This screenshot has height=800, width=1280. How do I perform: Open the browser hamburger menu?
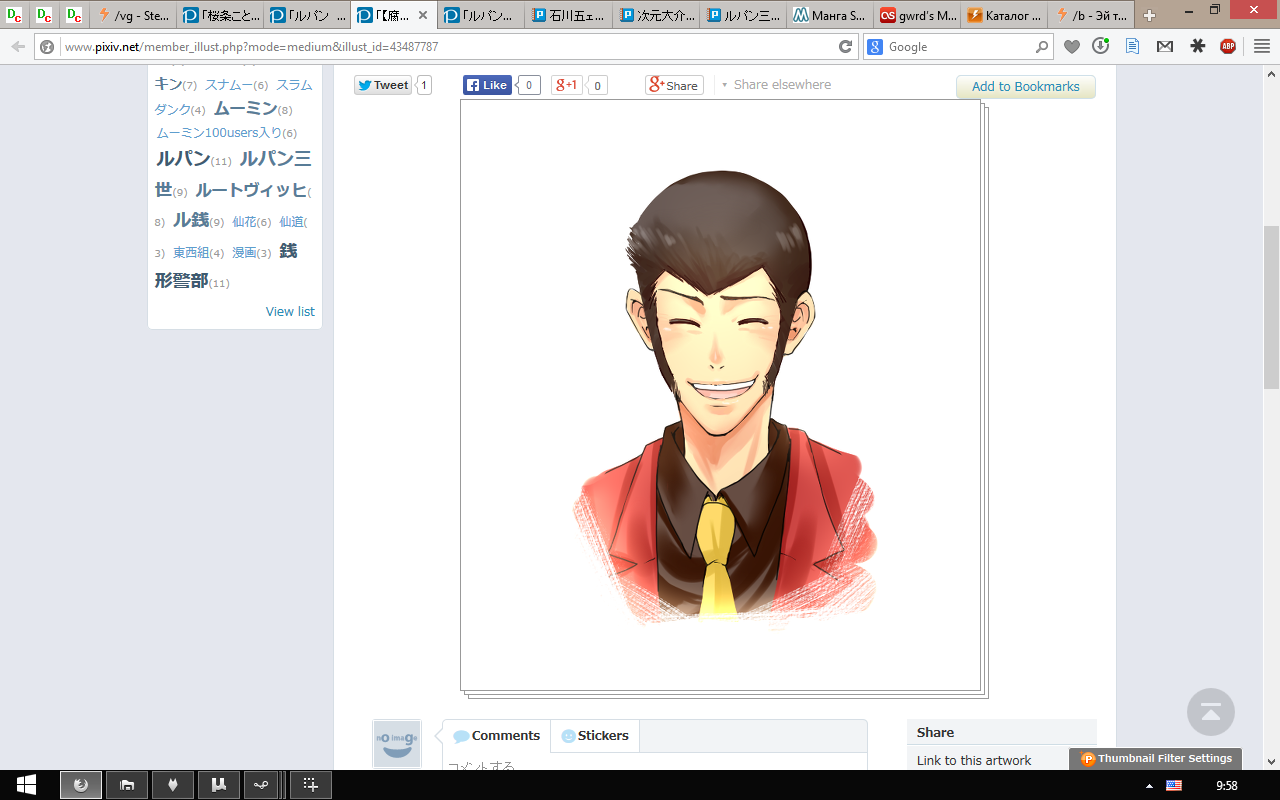(x=1260, y=46)
